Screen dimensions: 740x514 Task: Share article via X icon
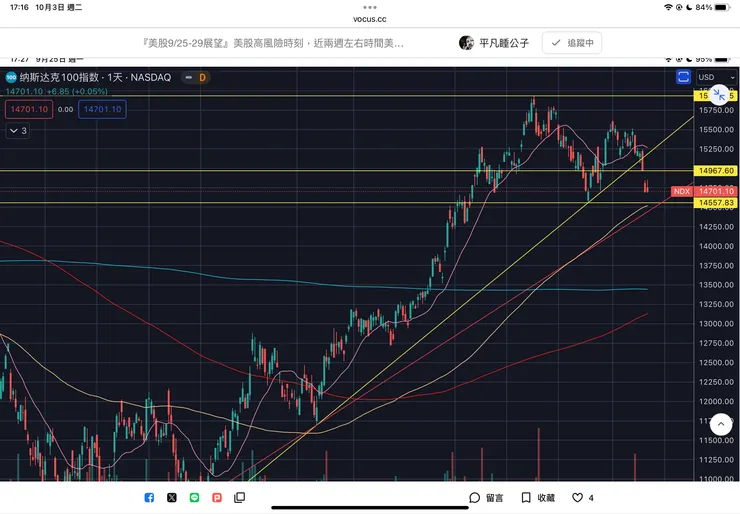click(x=172, y=497)
